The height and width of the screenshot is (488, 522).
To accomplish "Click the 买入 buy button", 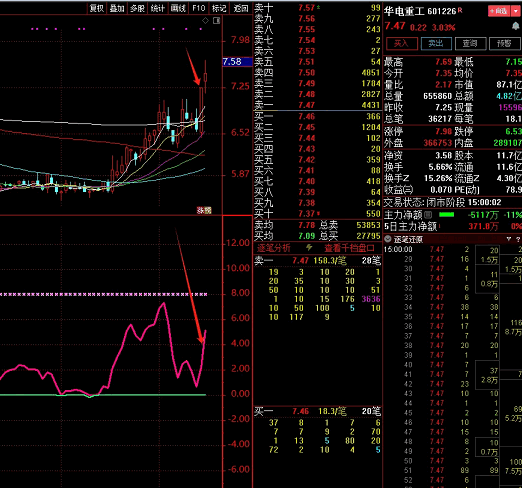I will point(402,43).
